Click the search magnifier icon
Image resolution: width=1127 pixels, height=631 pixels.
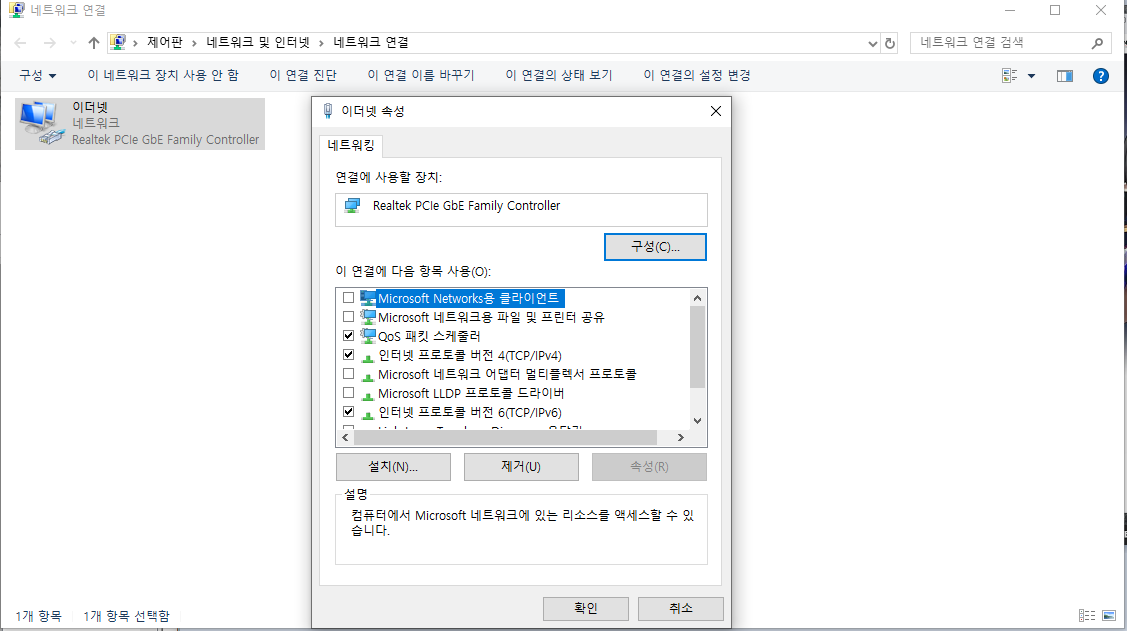pyautogui.click(x=1097, y=43)
